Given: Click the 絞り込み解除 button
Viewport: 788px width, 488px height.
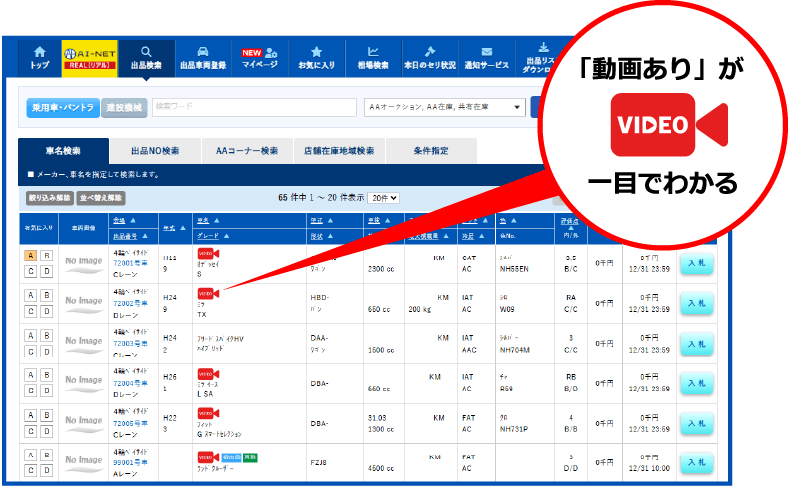Looking at the screenshot, I should click(49, 198).
